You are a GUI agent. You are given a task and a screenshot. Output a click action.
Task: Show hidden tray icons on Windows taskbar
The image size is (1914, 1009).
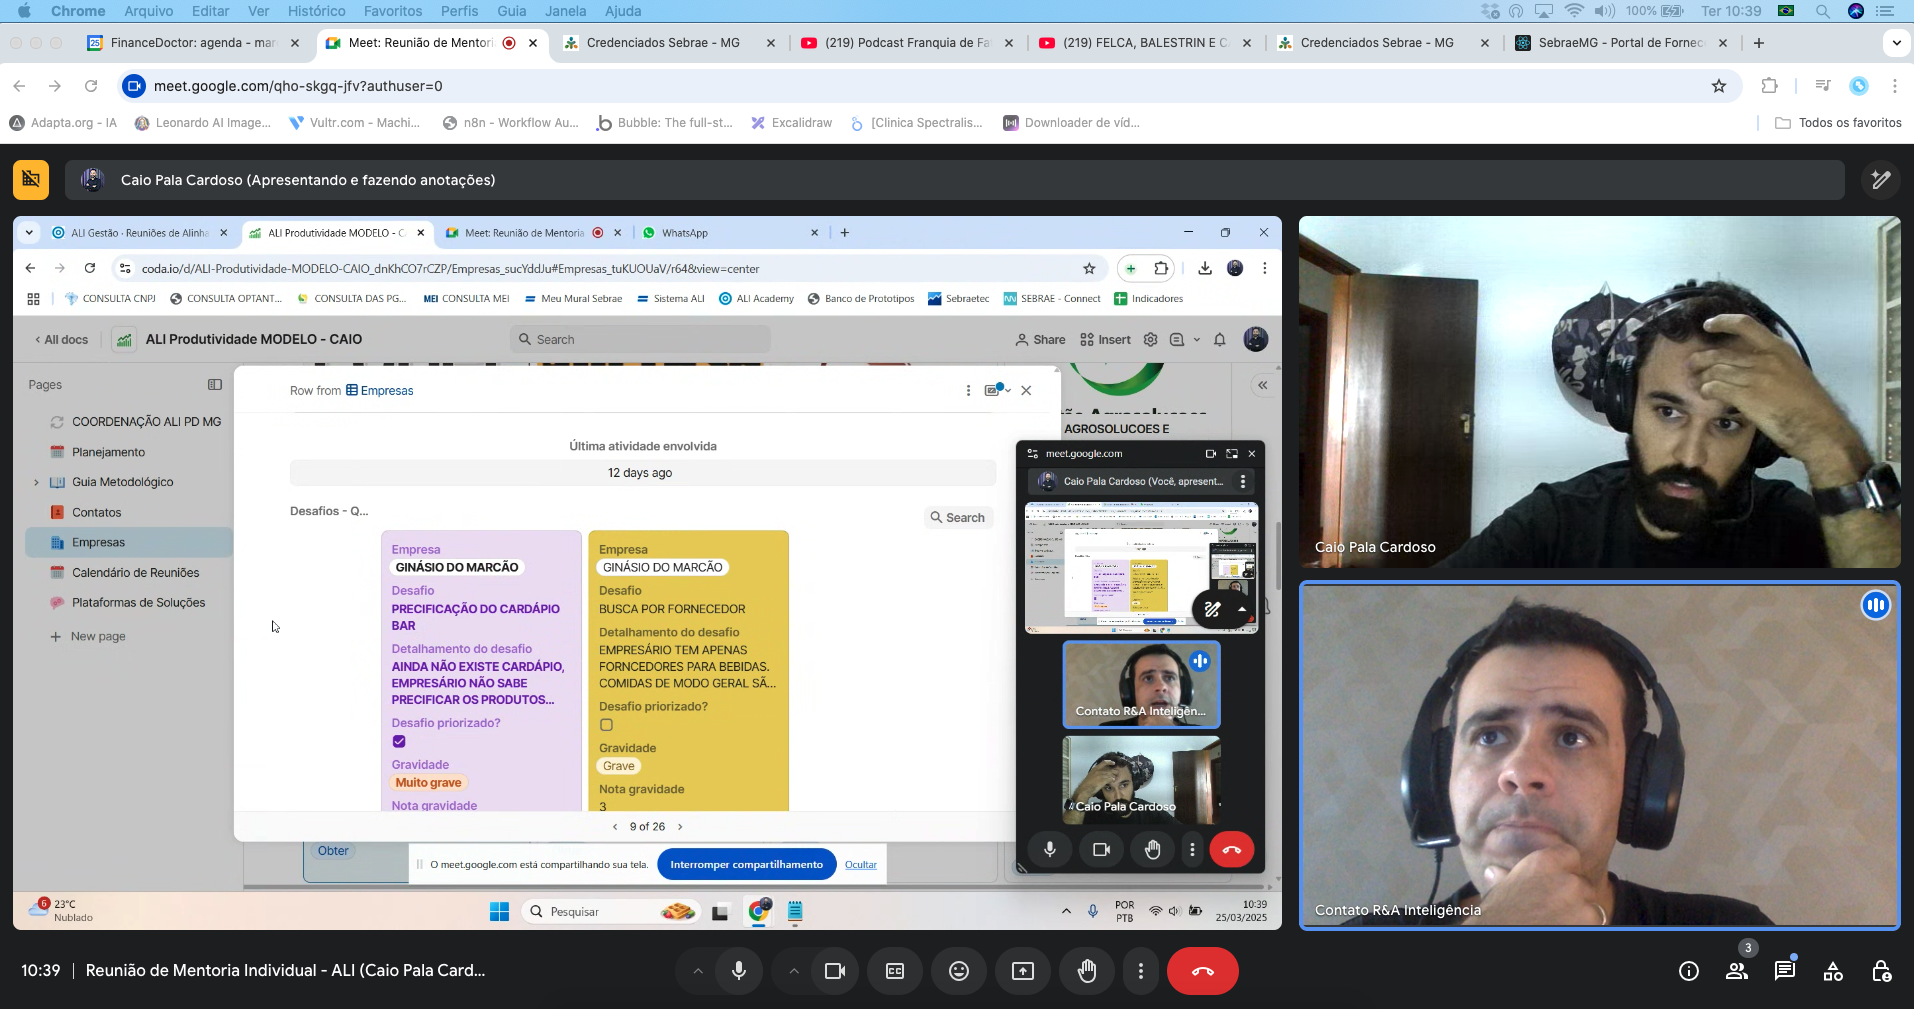(x=1066, y=911)
